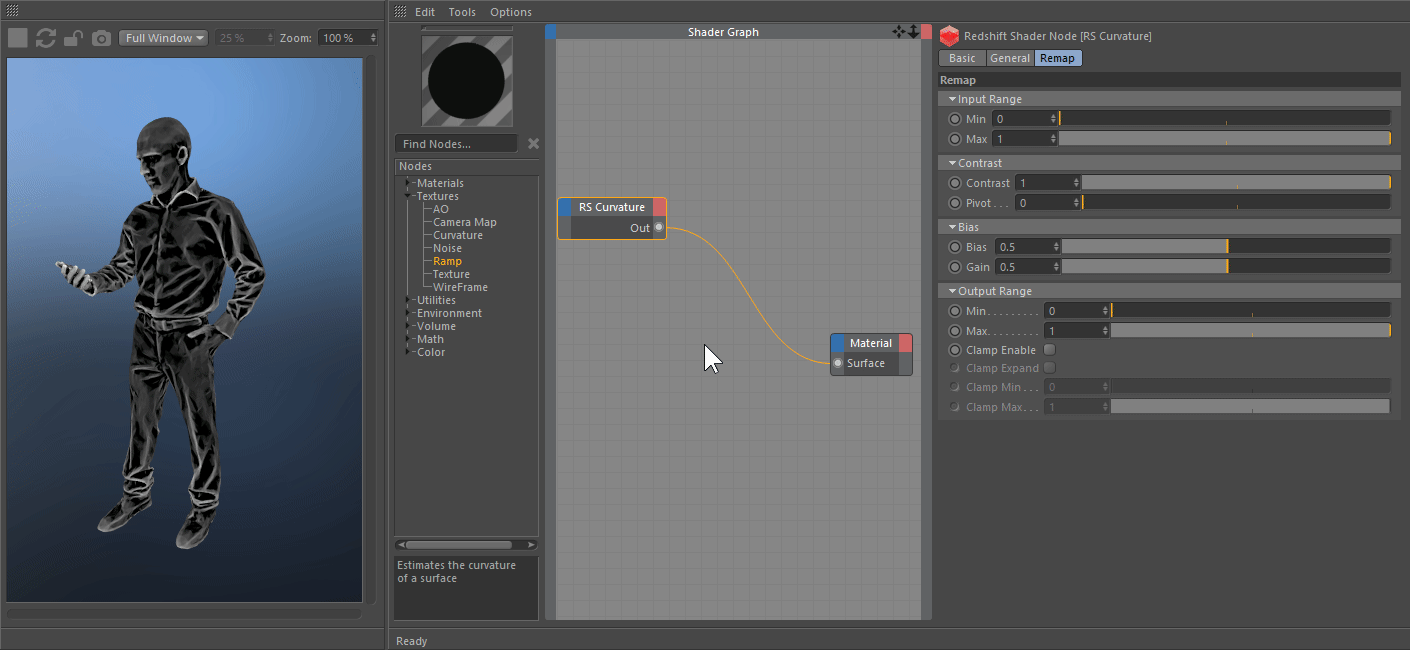Click RS Curvature node red output corner
This screenshot has width=1410, height=650.
(x=659, y=207)
